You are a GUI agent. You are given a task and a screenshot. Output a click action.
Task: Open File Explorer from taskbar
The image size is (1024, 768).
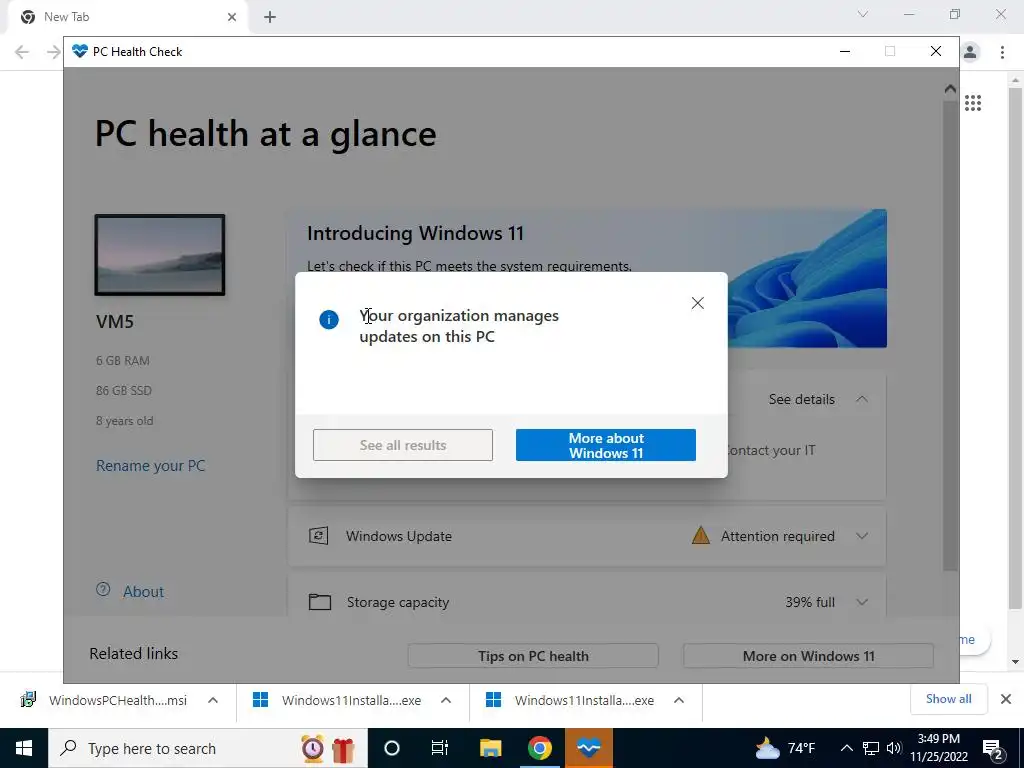(x=490, y=748)
